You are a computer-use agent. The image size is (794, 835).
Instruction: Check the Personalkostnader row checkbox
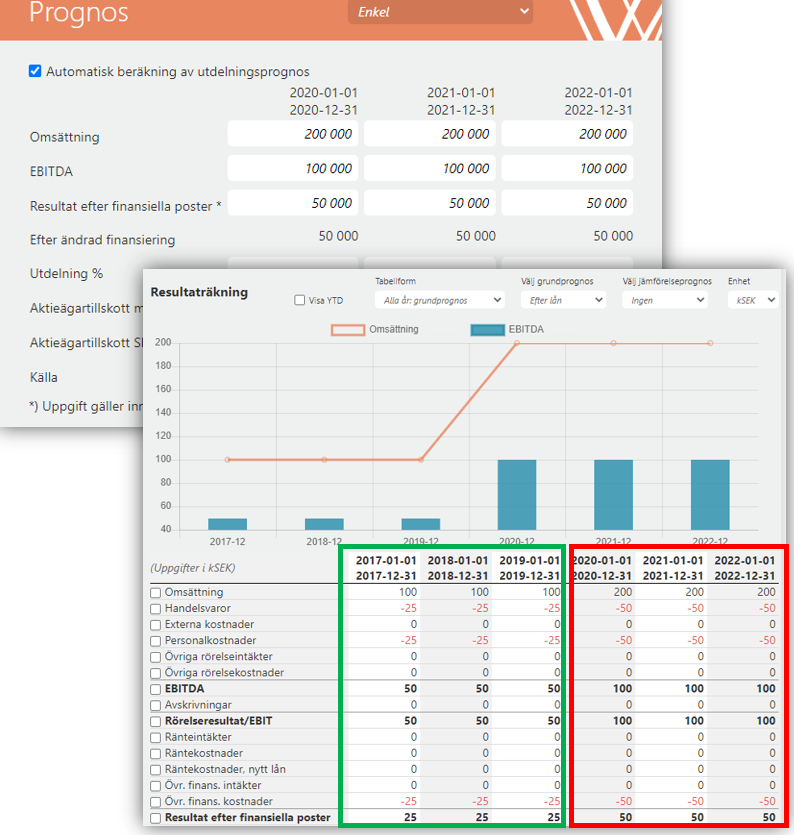click(155, 641)
